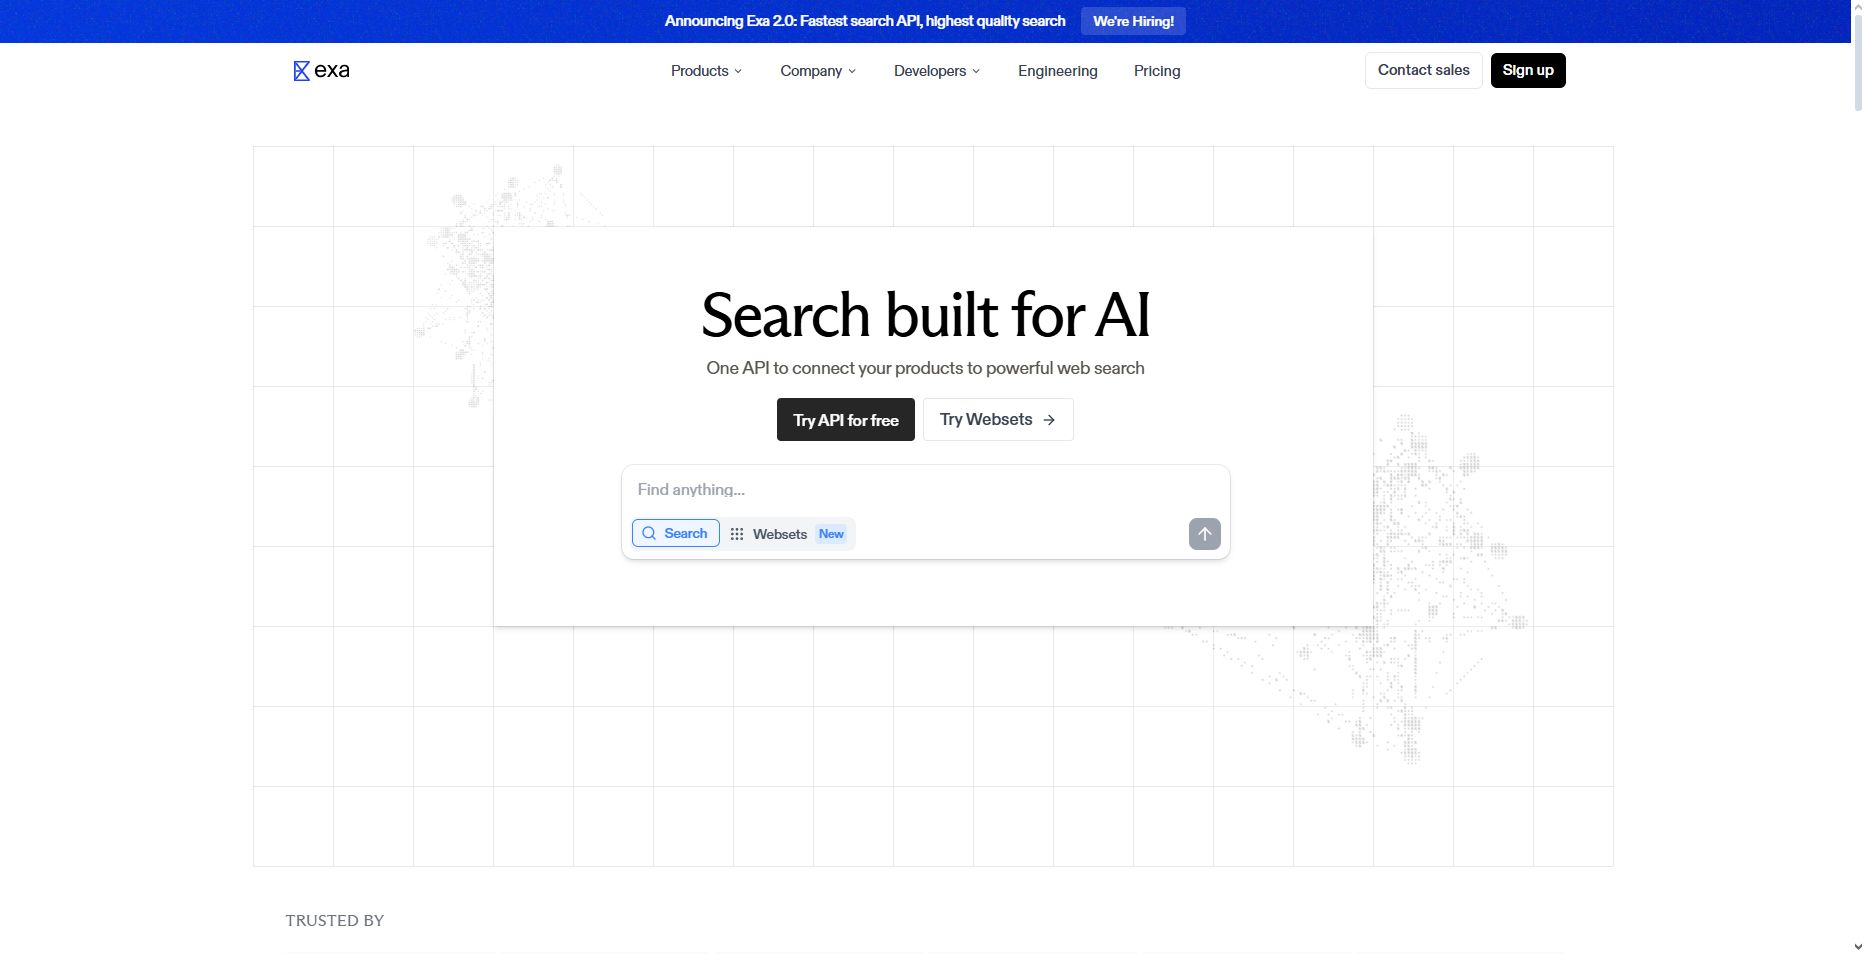Open the Engineering page
1866x954 pixels.
[x=1058, y=71]
